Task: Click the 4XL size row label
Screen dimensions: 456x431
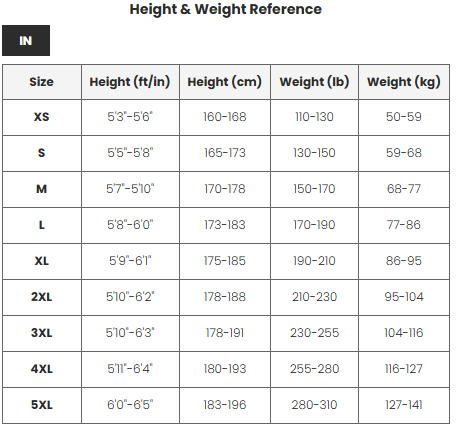Action: [x=42, y=369]
